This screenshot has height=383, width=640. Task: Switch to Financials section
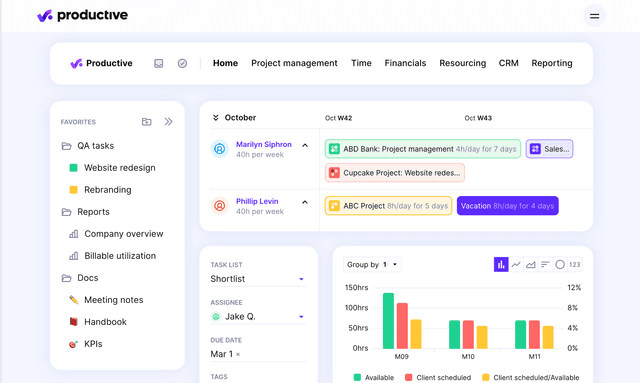click(405, 63)
